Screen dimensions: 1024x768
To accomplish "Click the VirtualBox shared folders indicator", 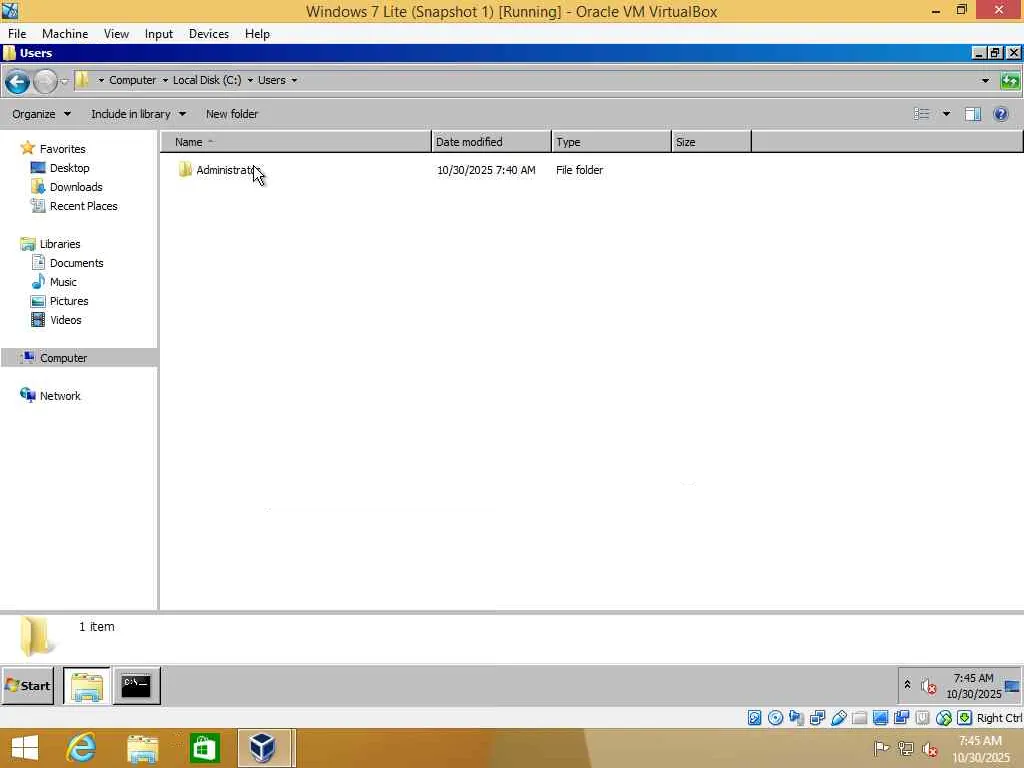I will (x=859, y=718).
